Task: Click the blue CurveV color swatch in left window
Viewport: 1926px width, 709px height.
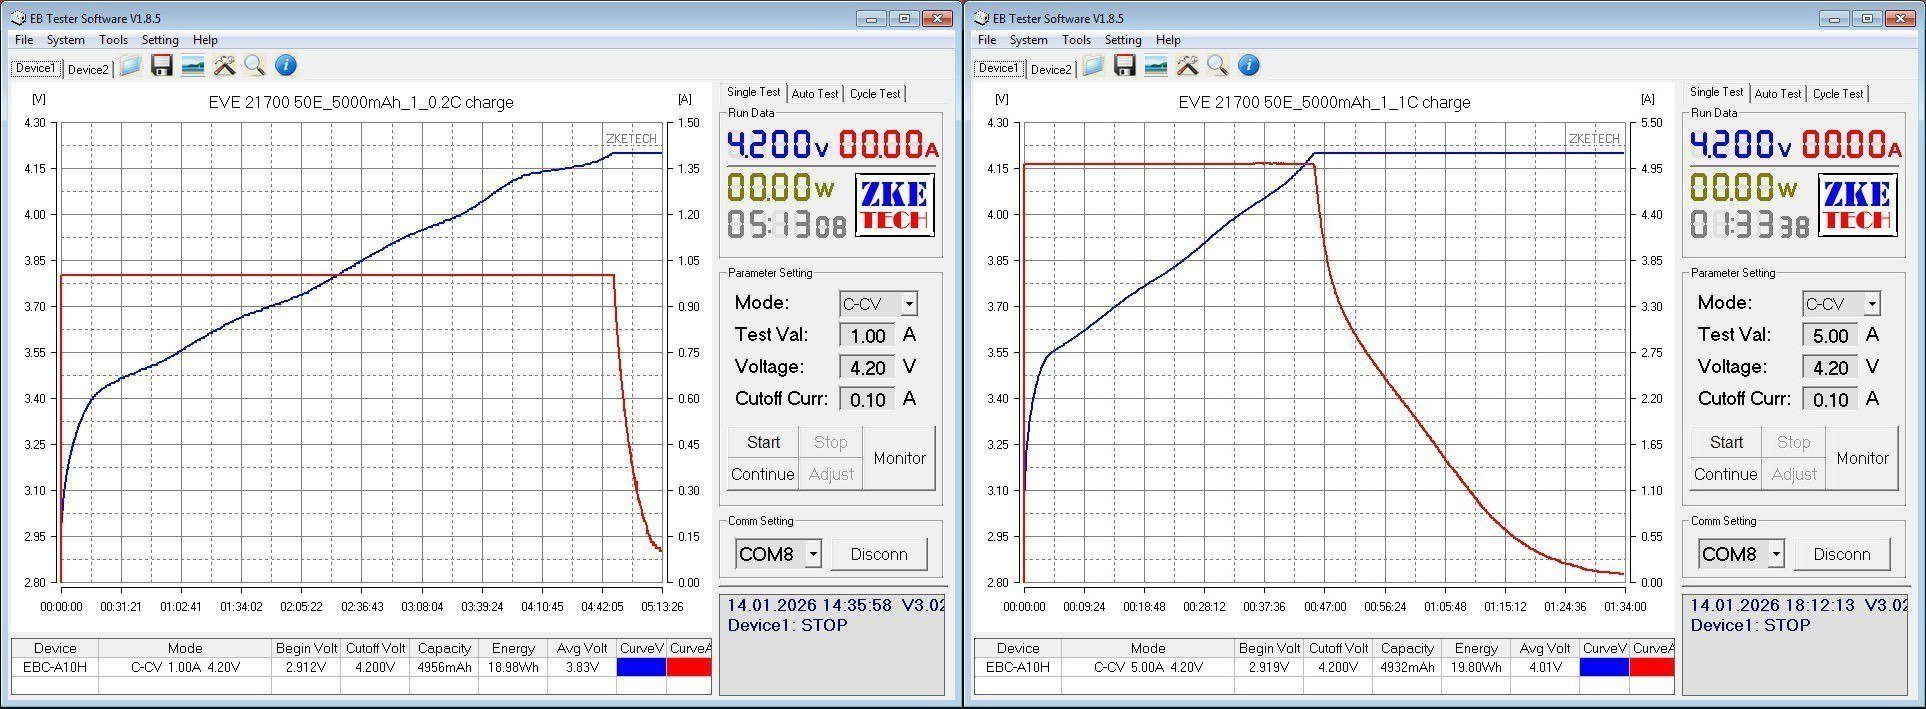Action: pos(641,667)
